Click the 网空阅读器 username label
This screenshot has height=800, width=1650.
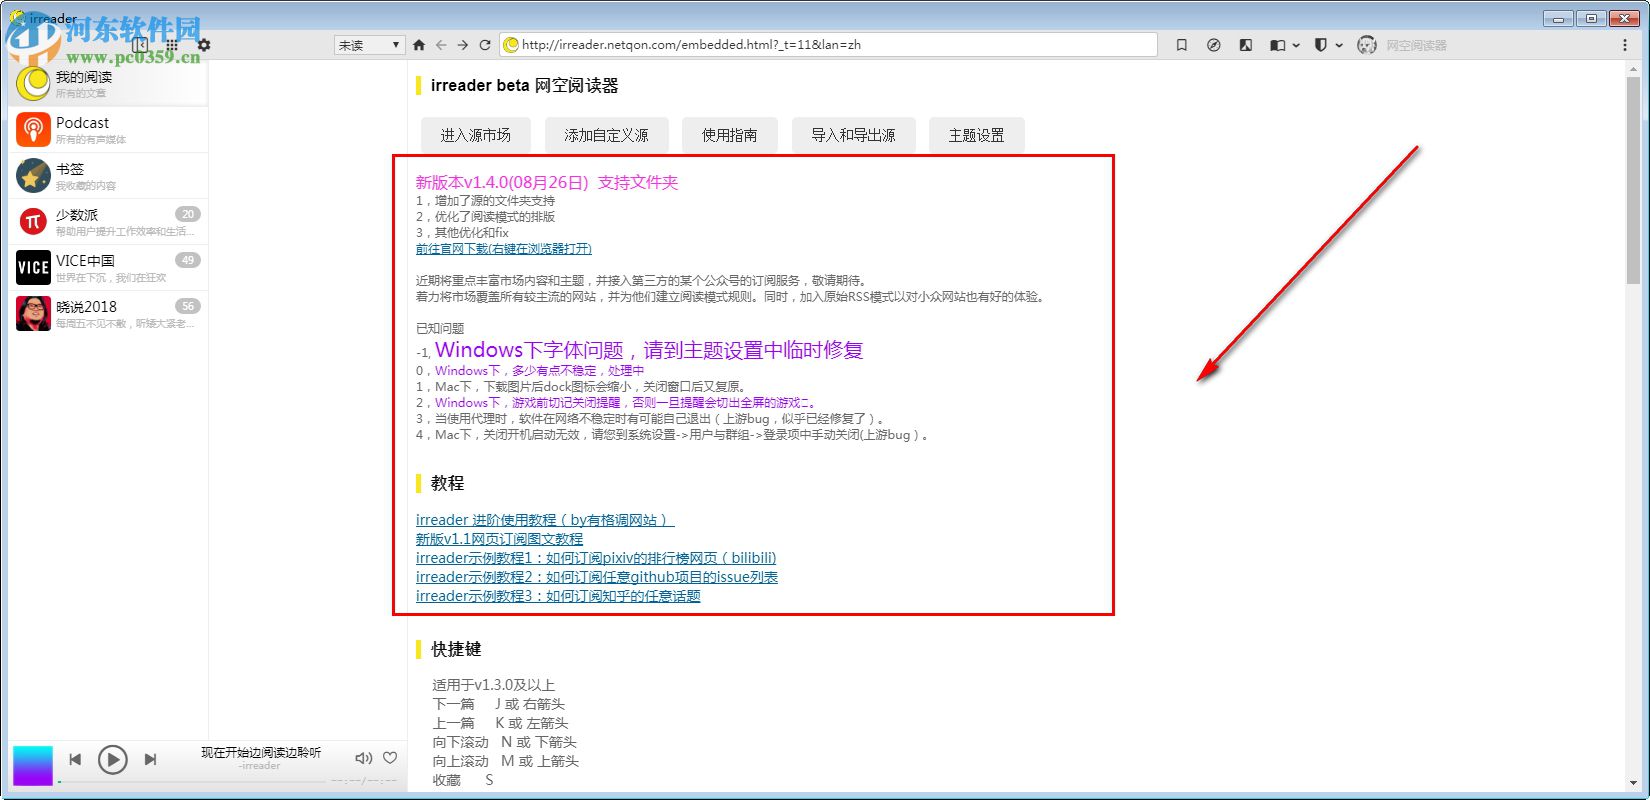pos(1416,45)
